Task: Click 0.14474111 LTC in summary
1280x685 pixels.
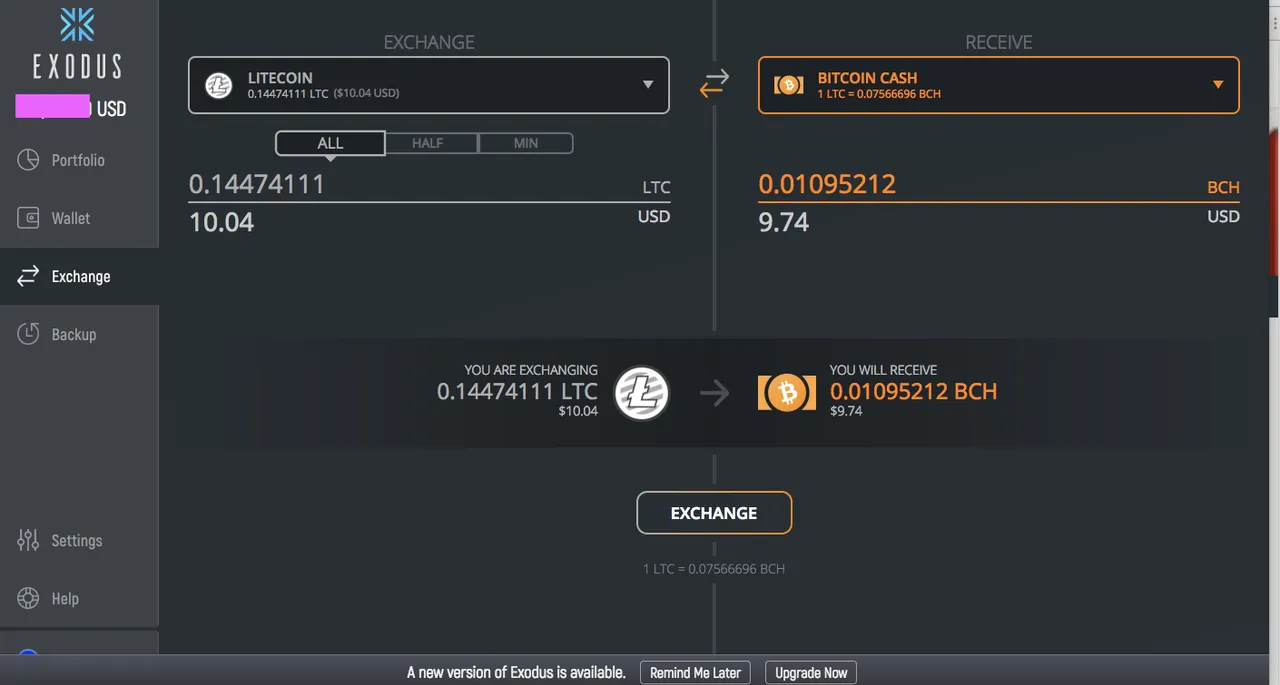Action: coord(517,391)
